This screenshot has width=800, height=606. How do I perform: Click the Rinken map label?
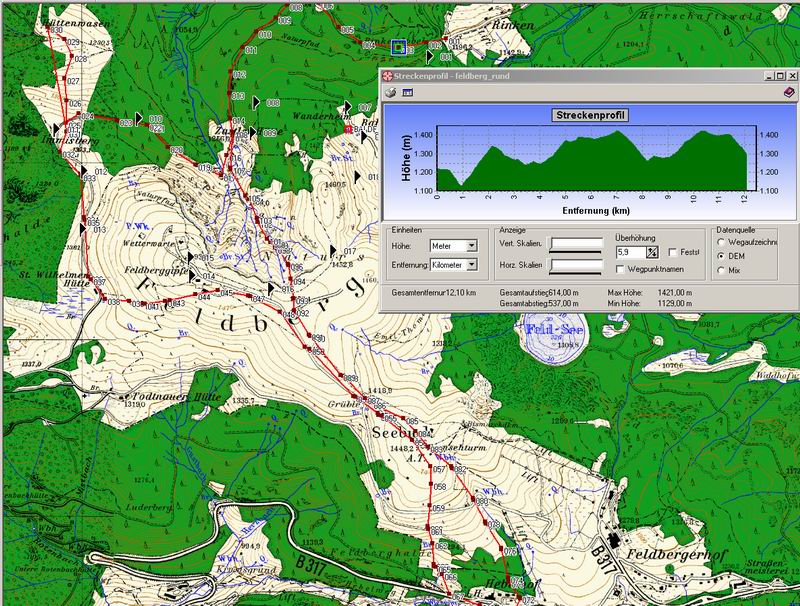[513, 25]
